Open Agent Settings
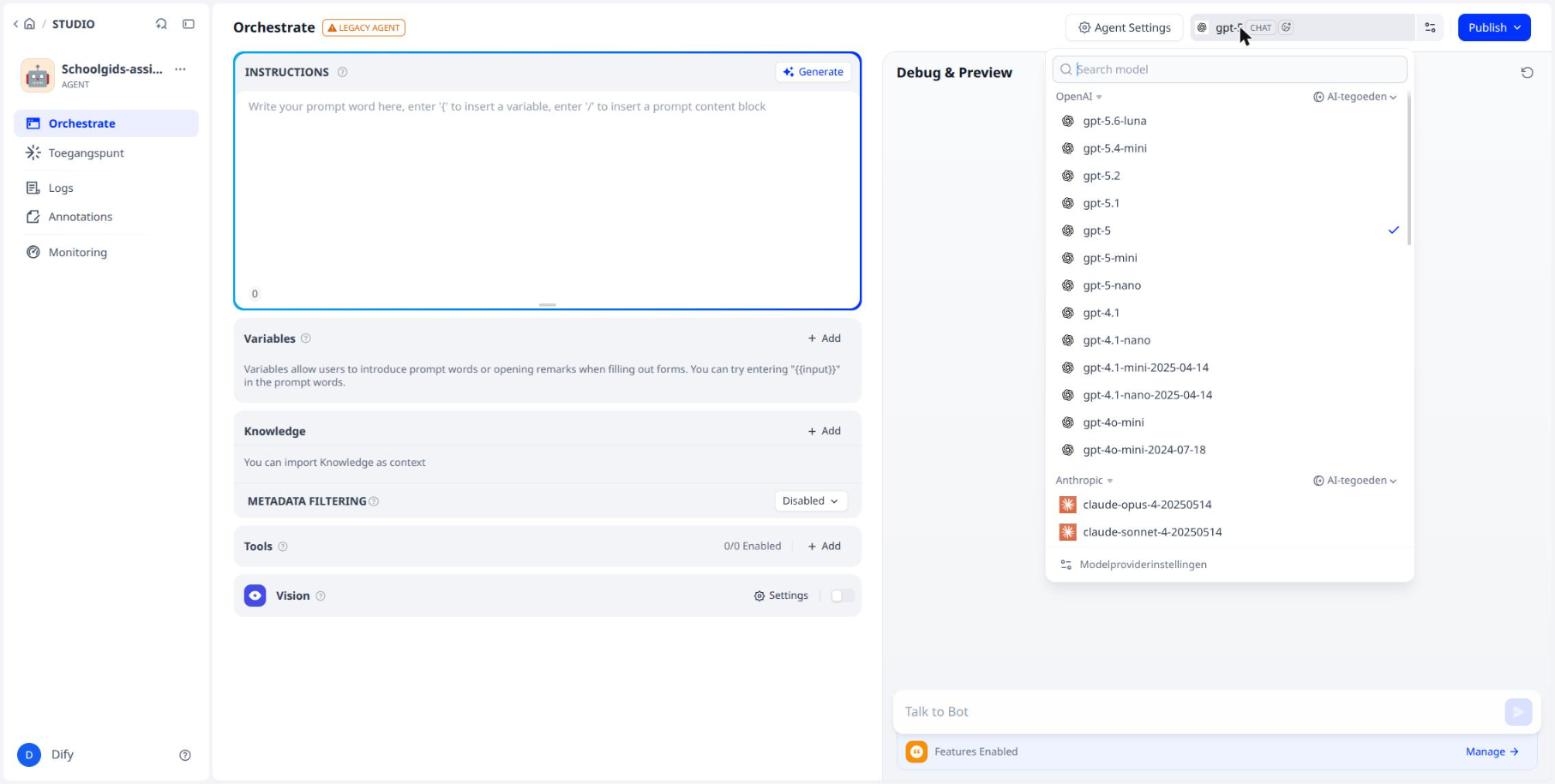Viewport: 1555px width, 784px height. coord(1124,28)
